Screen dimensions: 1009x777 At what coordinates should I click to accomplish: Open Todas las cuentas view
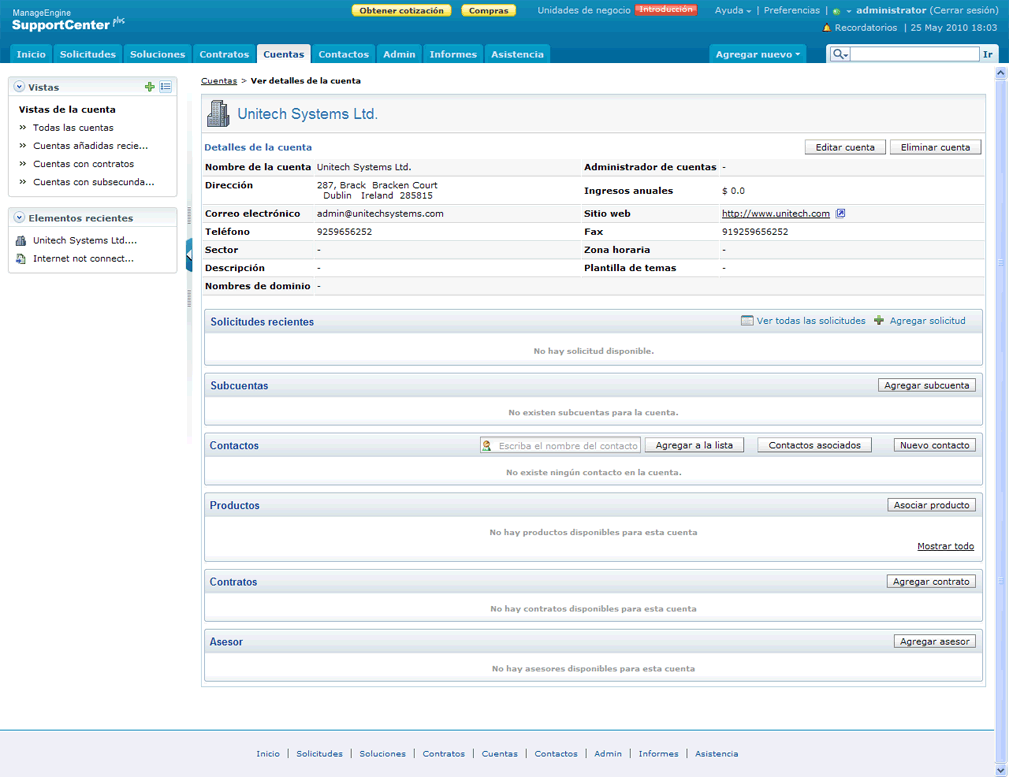[x=73, y=127]
